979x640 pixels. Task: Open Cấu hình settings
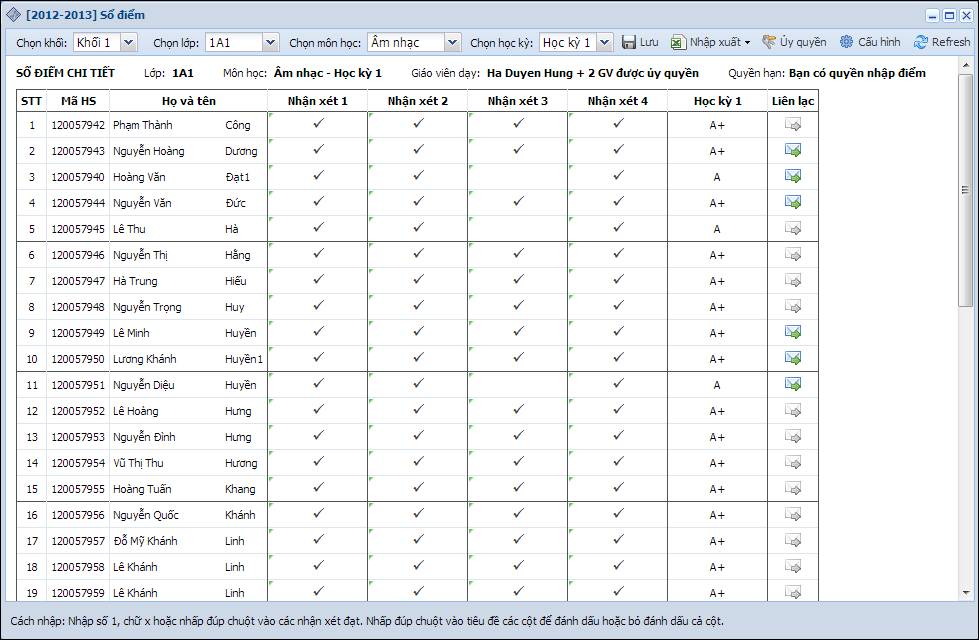(846, 42)
